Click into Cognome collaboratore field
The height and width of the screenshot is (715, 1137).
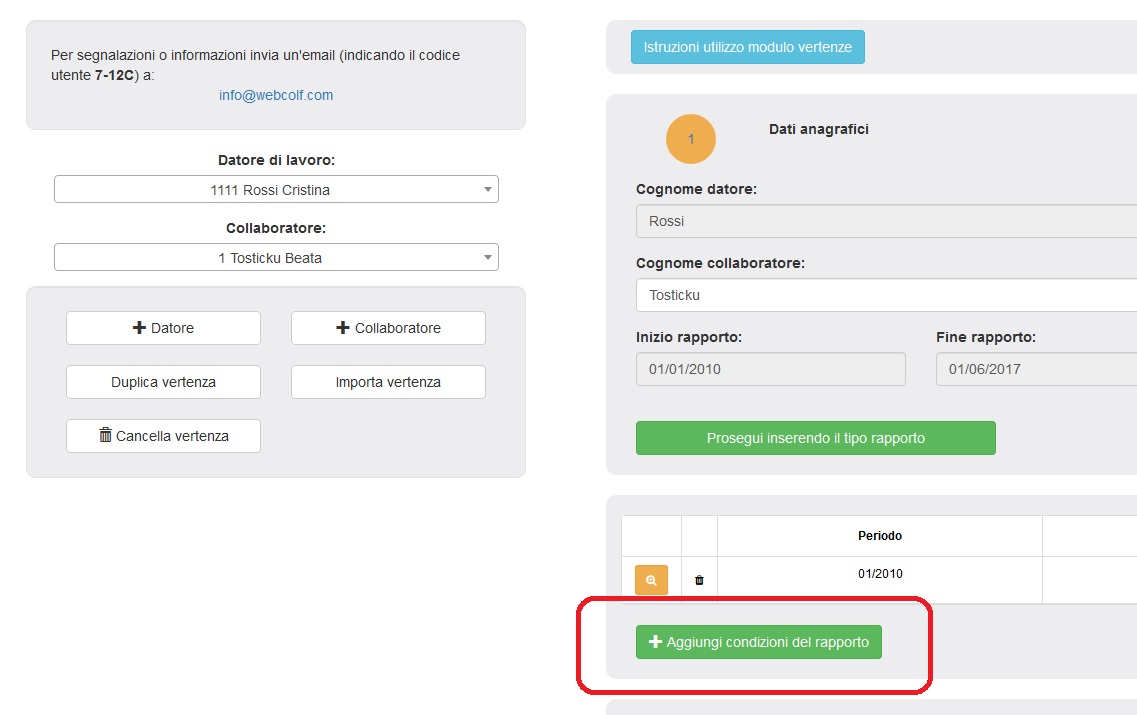click(885, 295)
